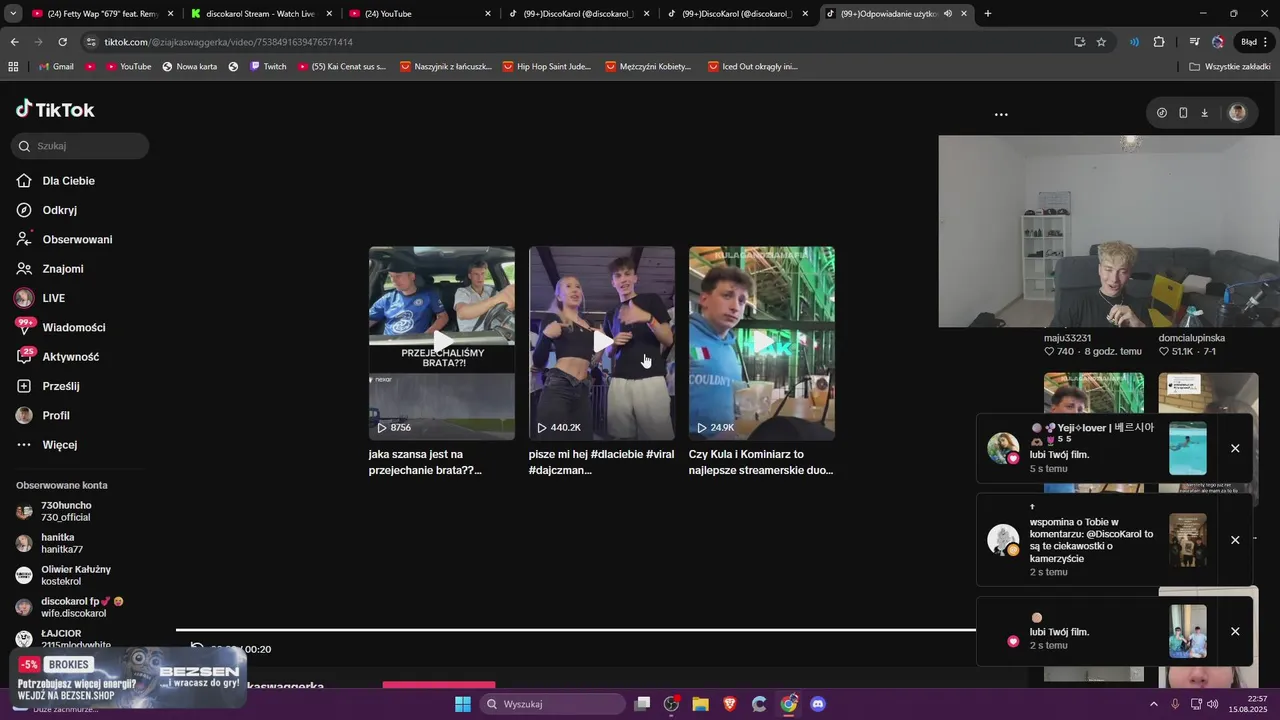Switch to discokarol Stream Kick tab
Screen dimensions: 1280x720
coord(260,14)
